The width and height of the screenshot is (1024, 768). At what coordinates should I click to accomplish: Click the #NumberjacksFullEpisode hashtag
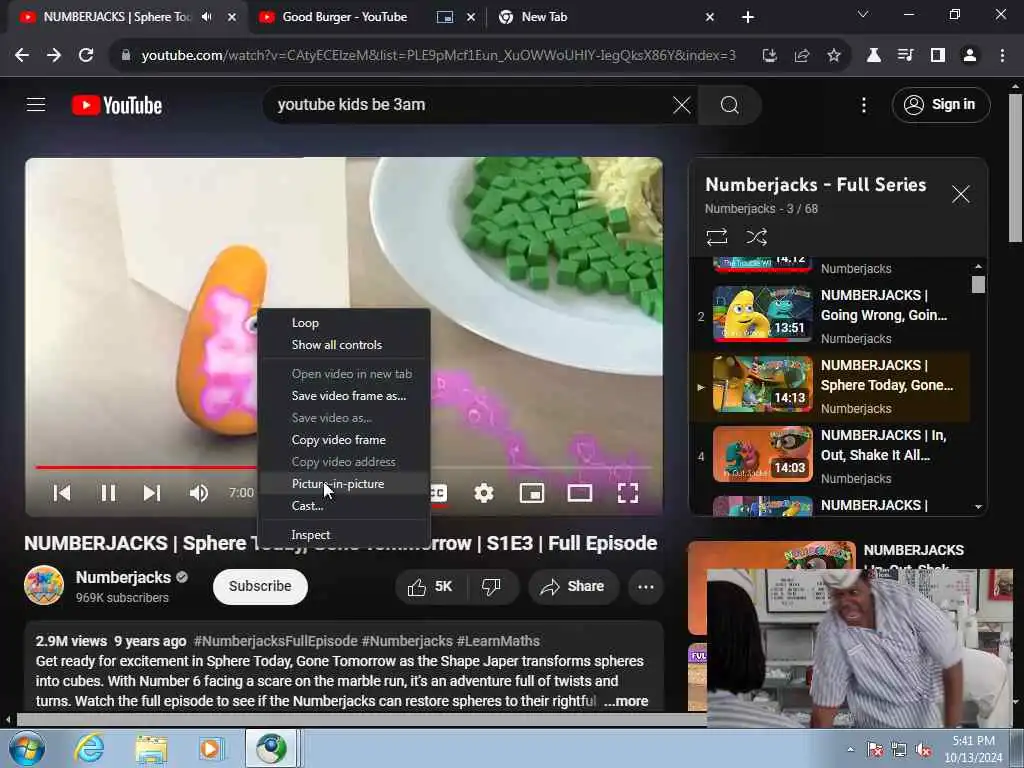click(276, 641)
